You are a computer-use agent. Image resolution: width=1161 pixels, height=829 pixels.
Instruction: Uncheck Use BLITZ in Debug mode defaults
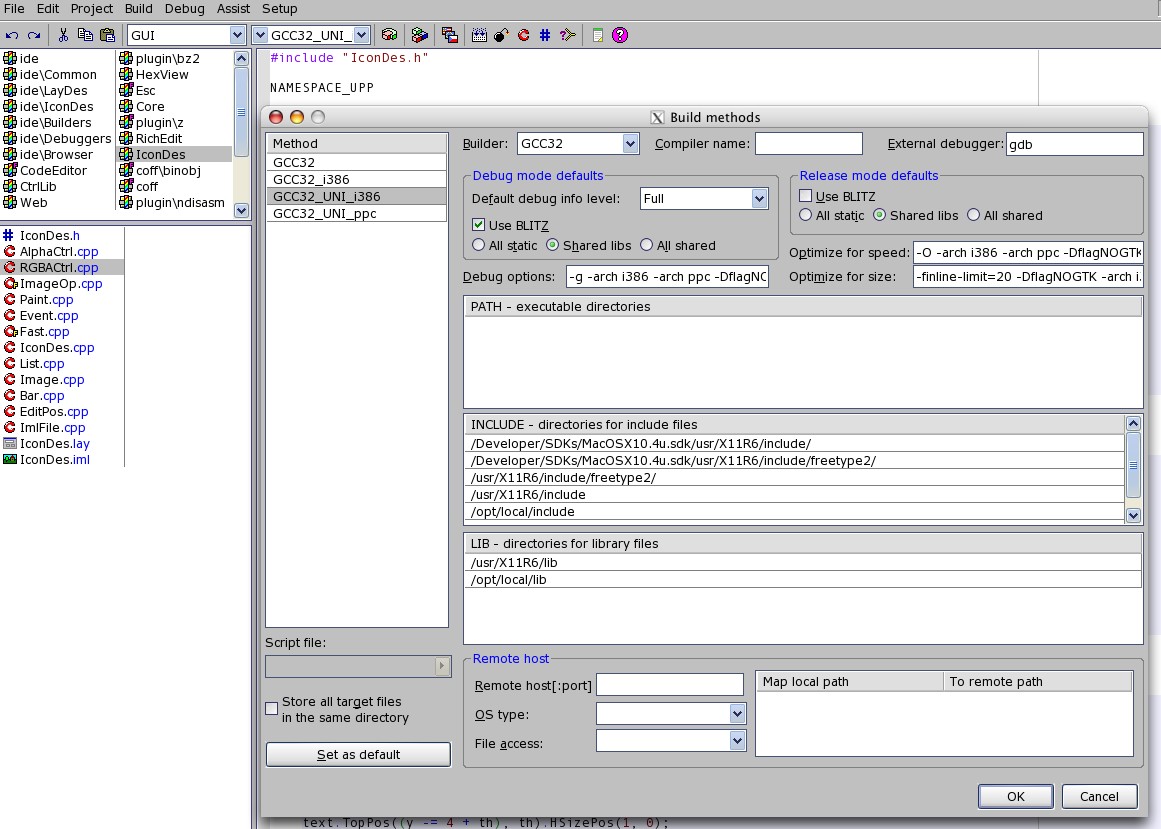pos(479,225)
